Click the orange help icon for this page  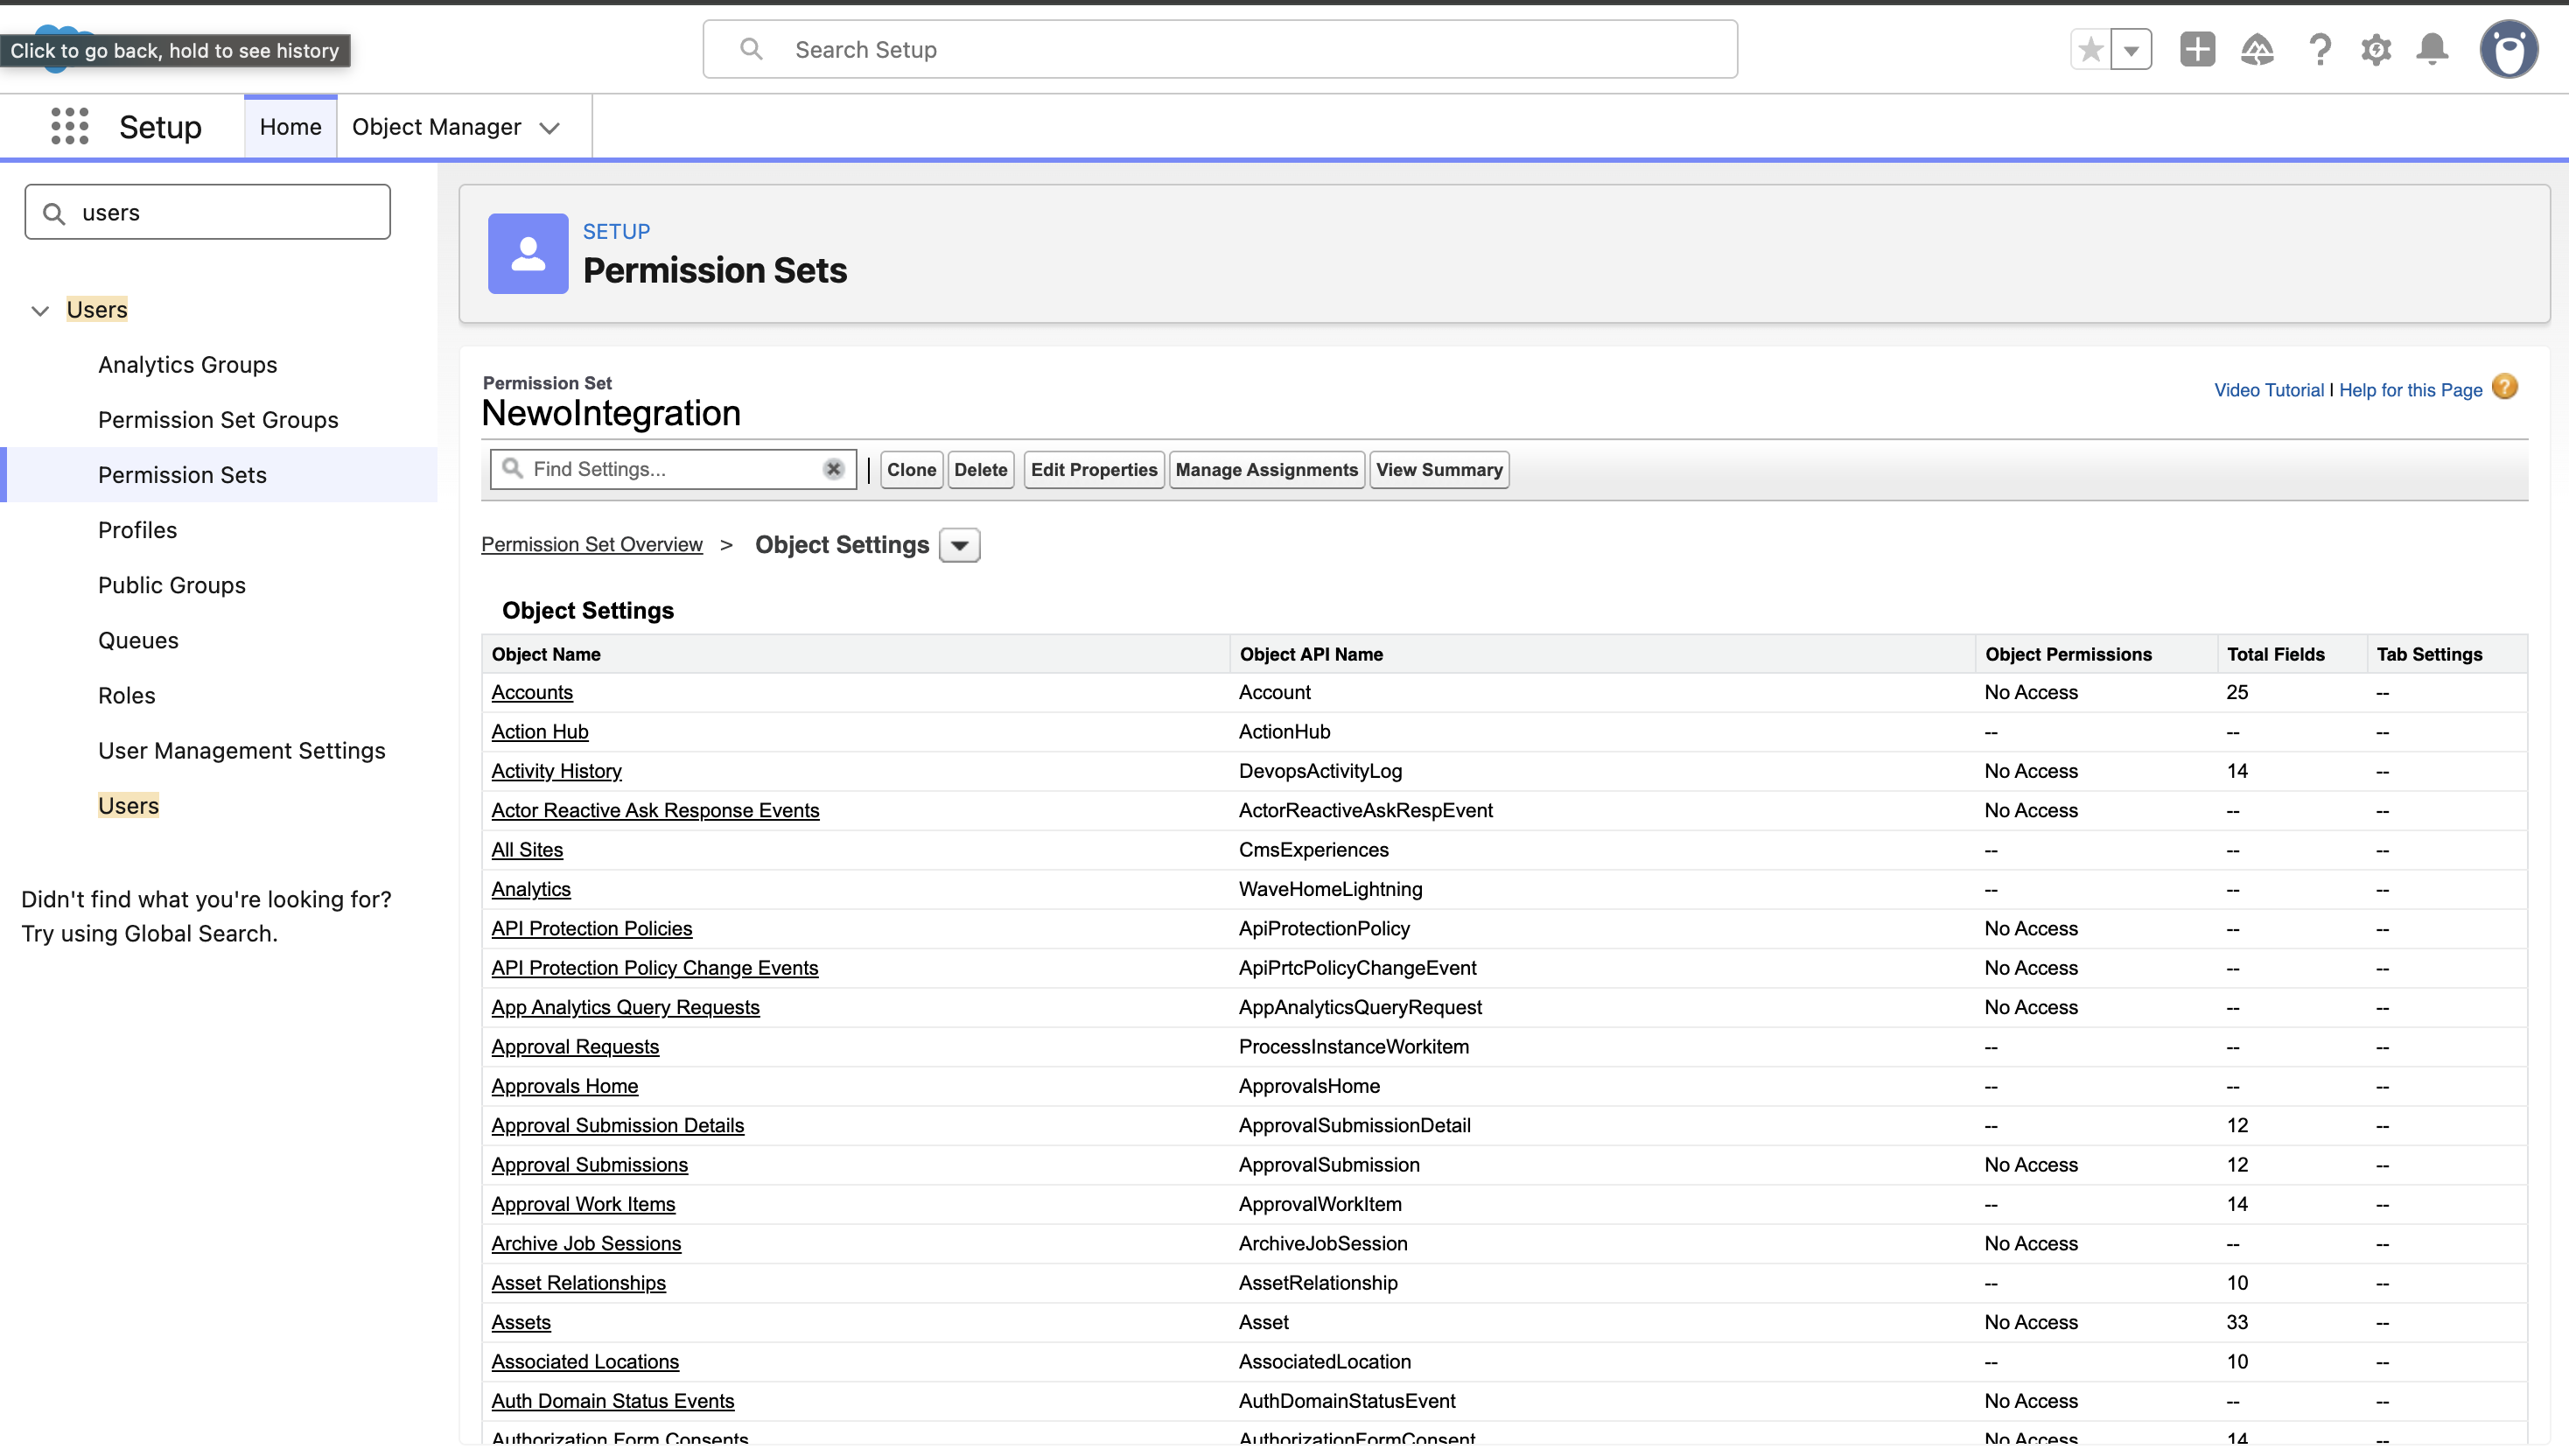pyautogui.click(x=2504, y=387)
